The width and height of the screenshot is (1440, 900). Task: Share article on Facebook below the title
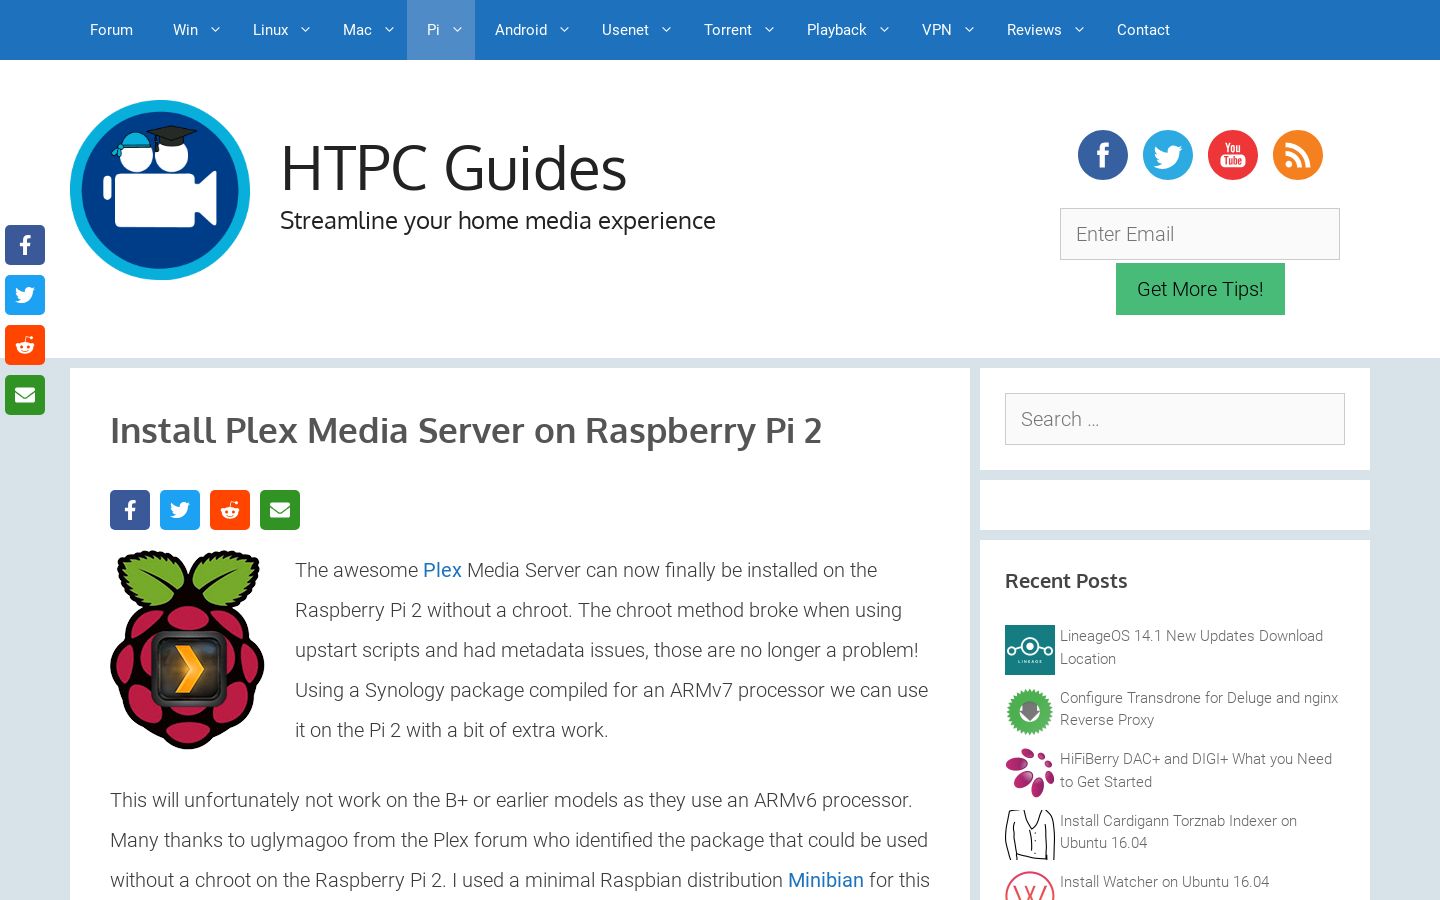pos(130,510)
